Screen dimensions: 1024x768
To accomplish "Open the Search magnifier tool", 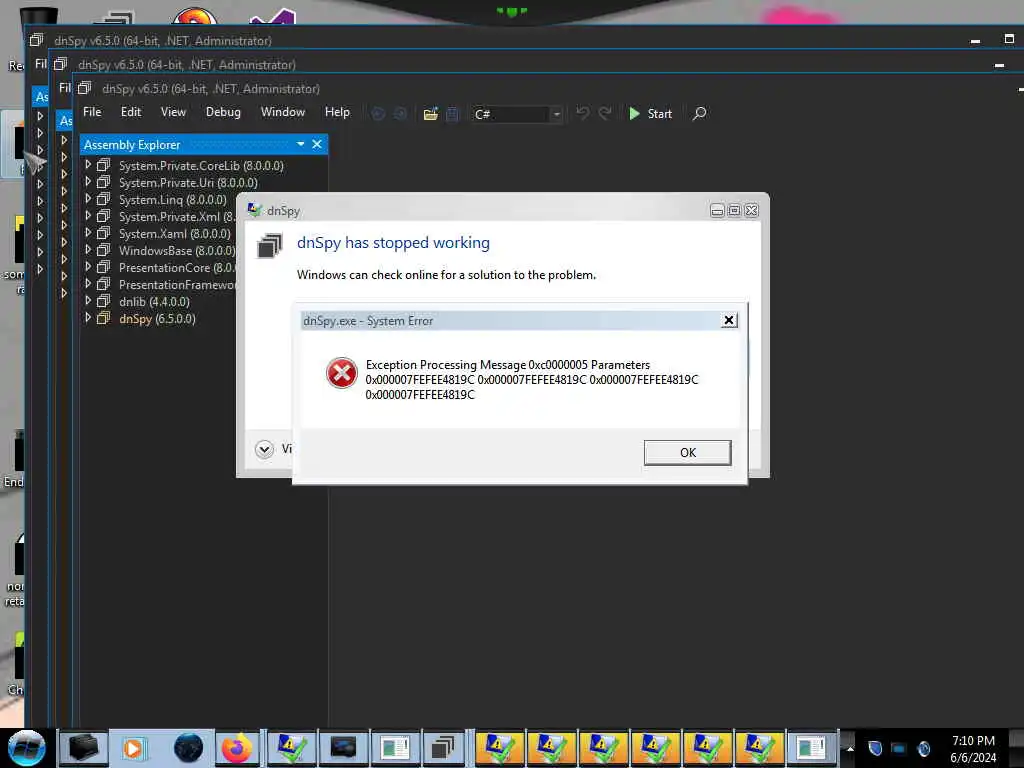I will click(x=699, y=114).
